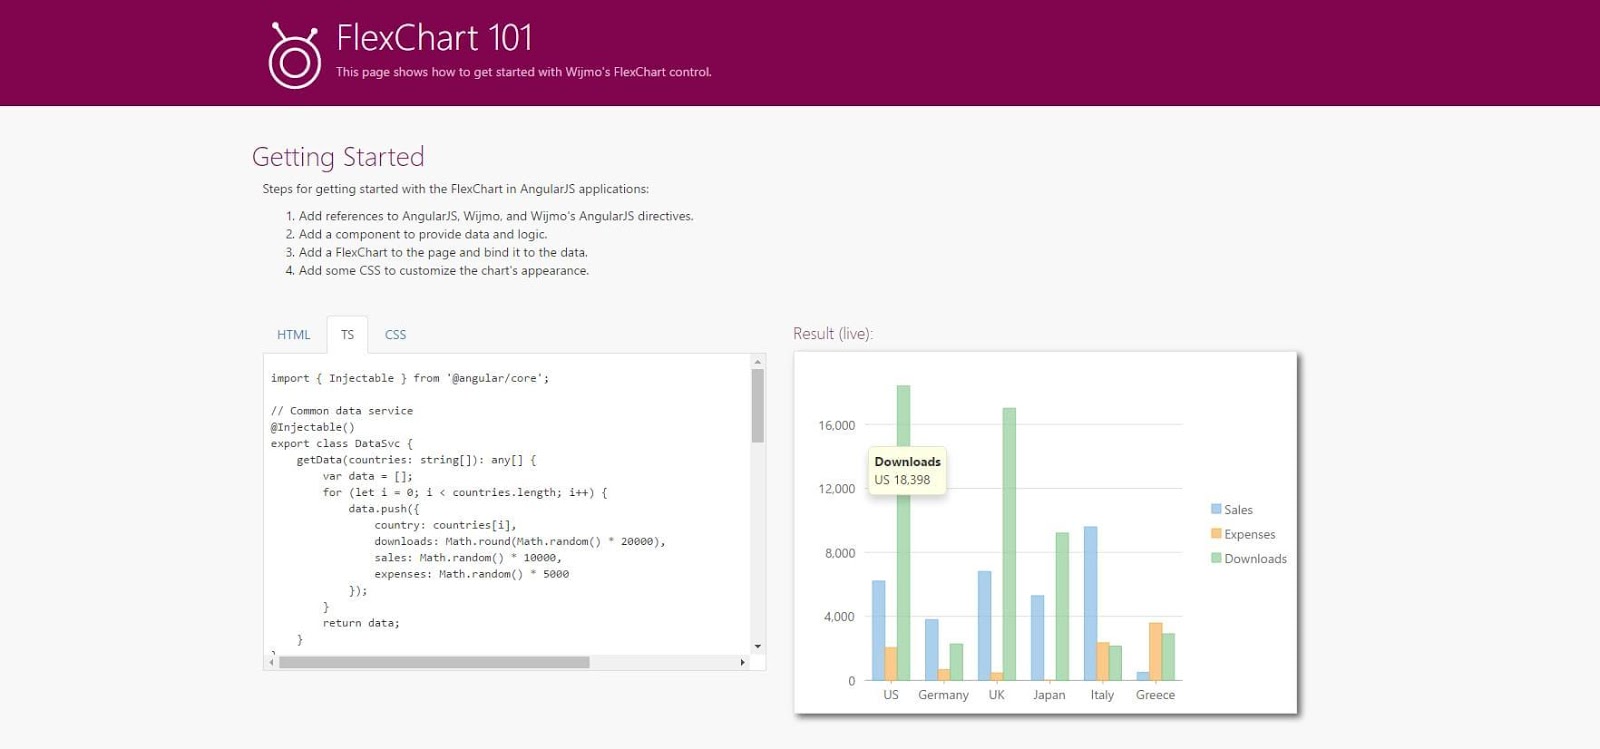Toggle the Downloads legend swatch
Viewport: 1600px width, 749px height.
click(x=1216, y=558)
